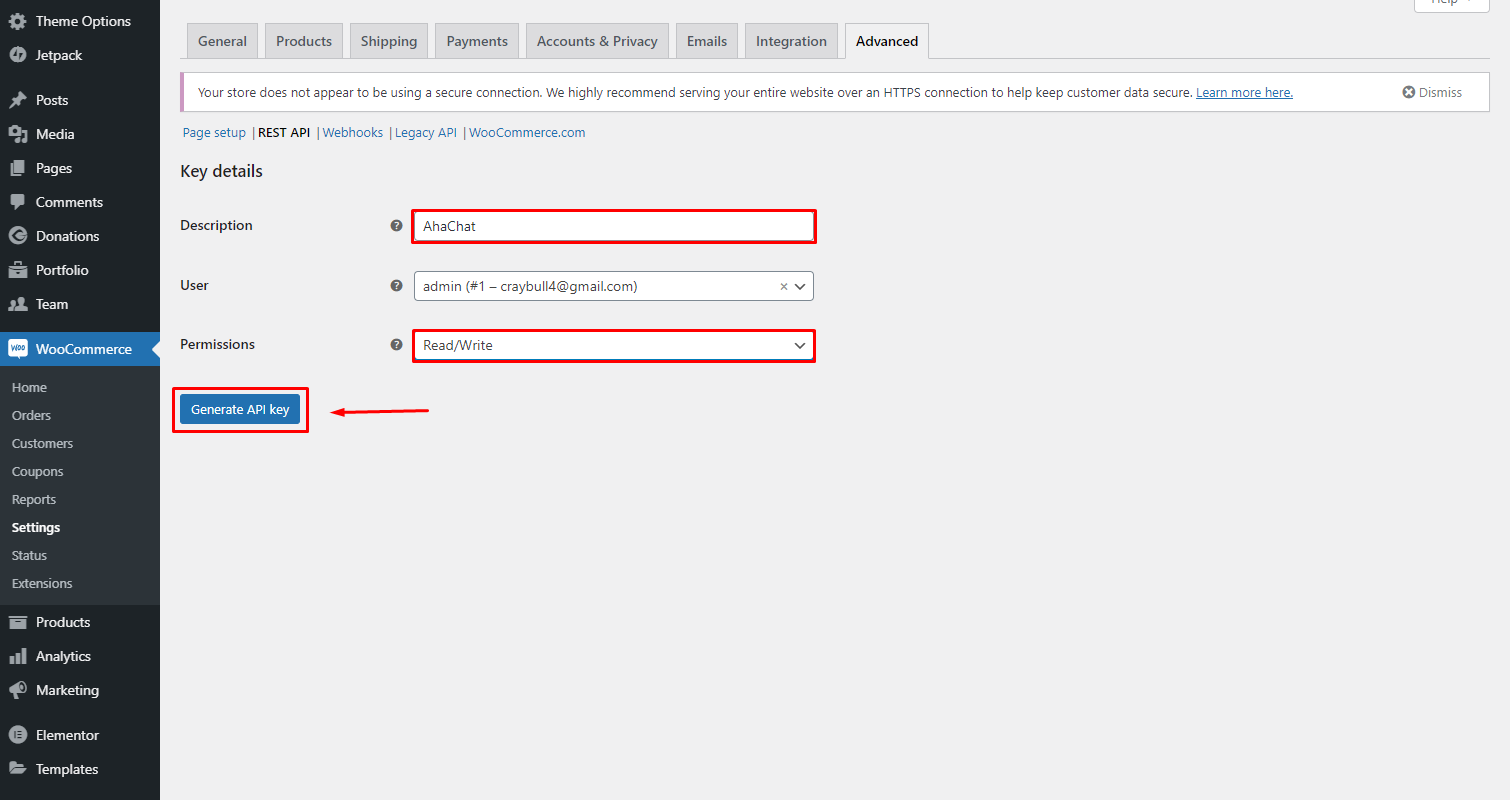Click the Theme Options gear icon

18,21
